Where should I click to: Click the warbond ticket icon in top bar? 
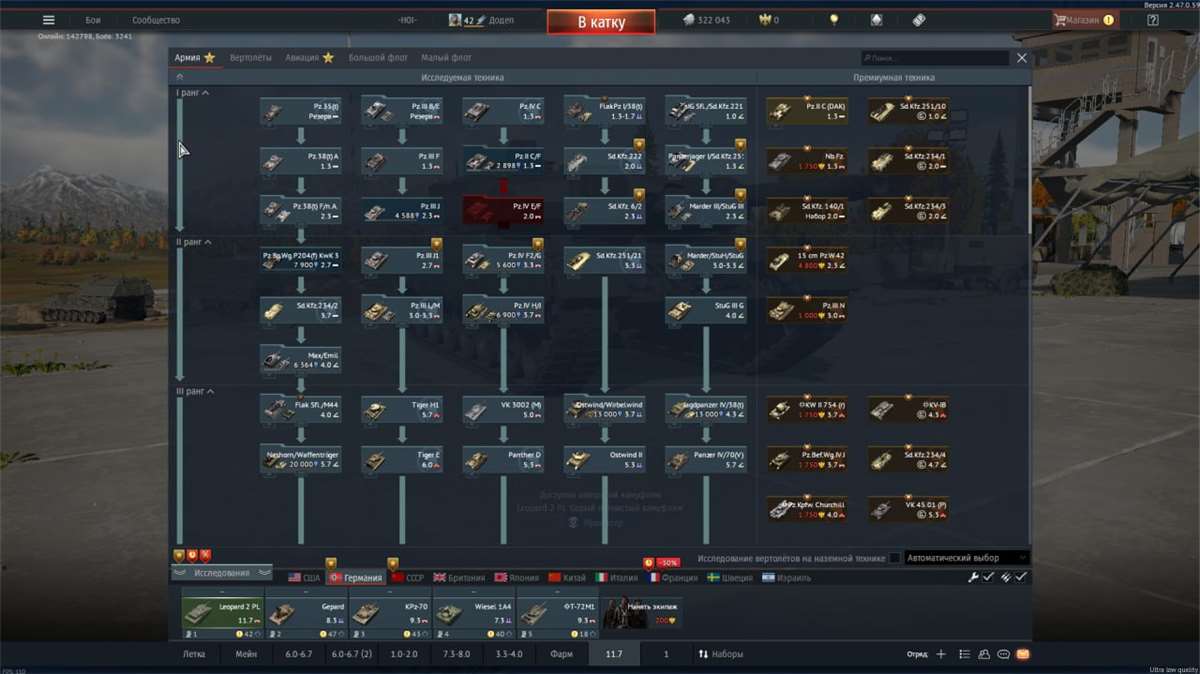tap(919, 20)
